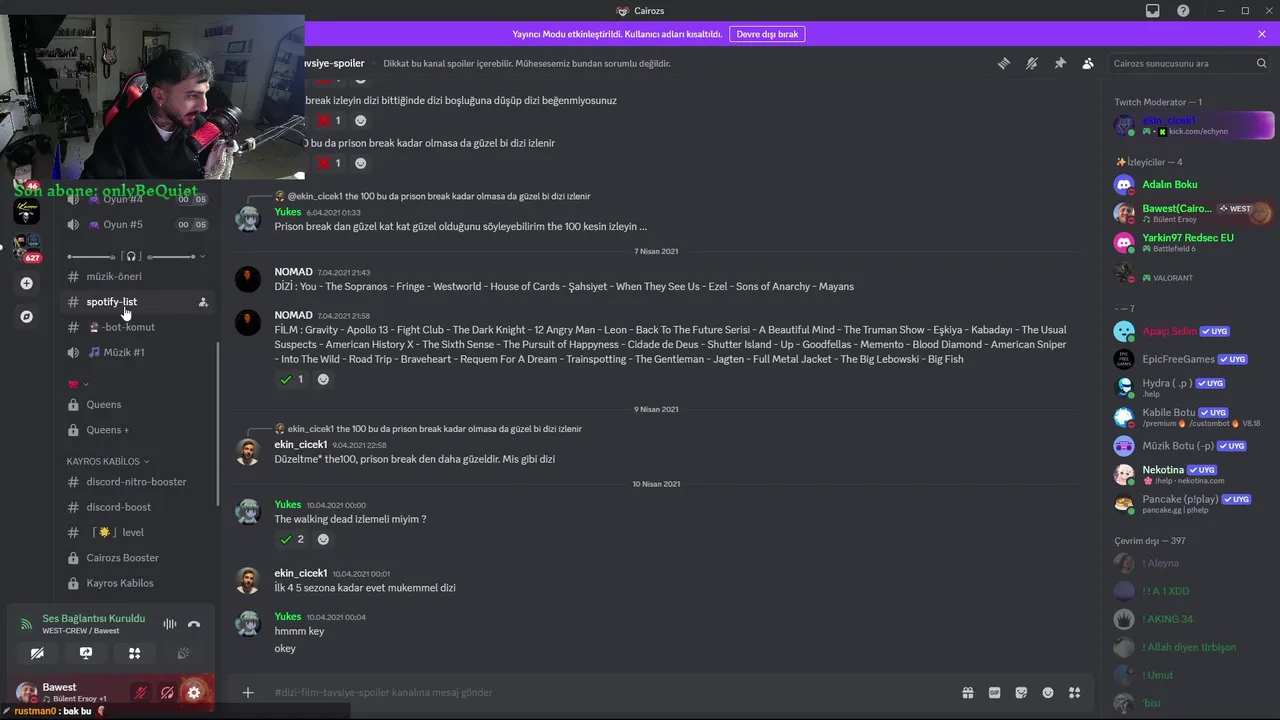The width and height of the screenshot is (1280, 720).
Task: Open the gift icon in message bar
Action: (967, 692)
